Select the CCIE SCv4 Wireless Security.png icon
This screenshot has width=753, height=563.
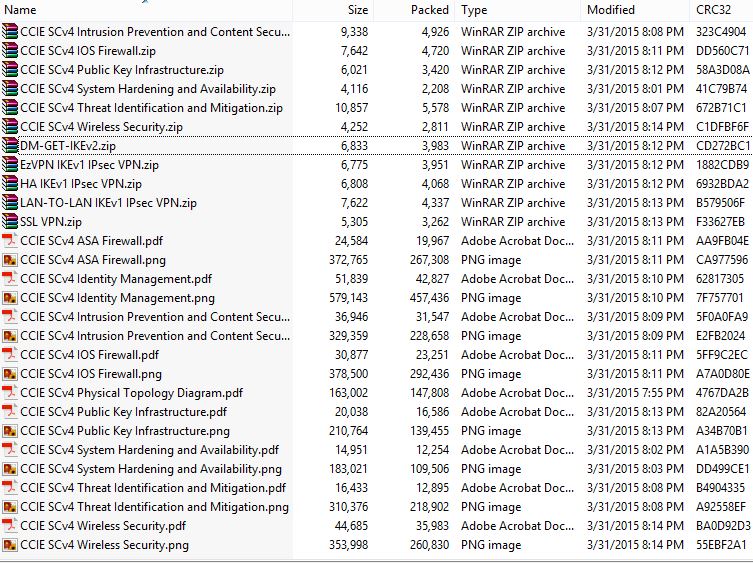(x=10, y=545)
